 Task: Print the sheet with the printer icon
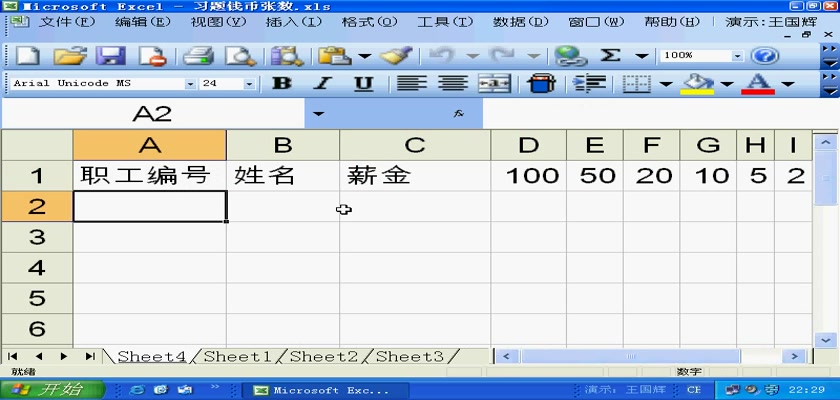coord(198,56)
